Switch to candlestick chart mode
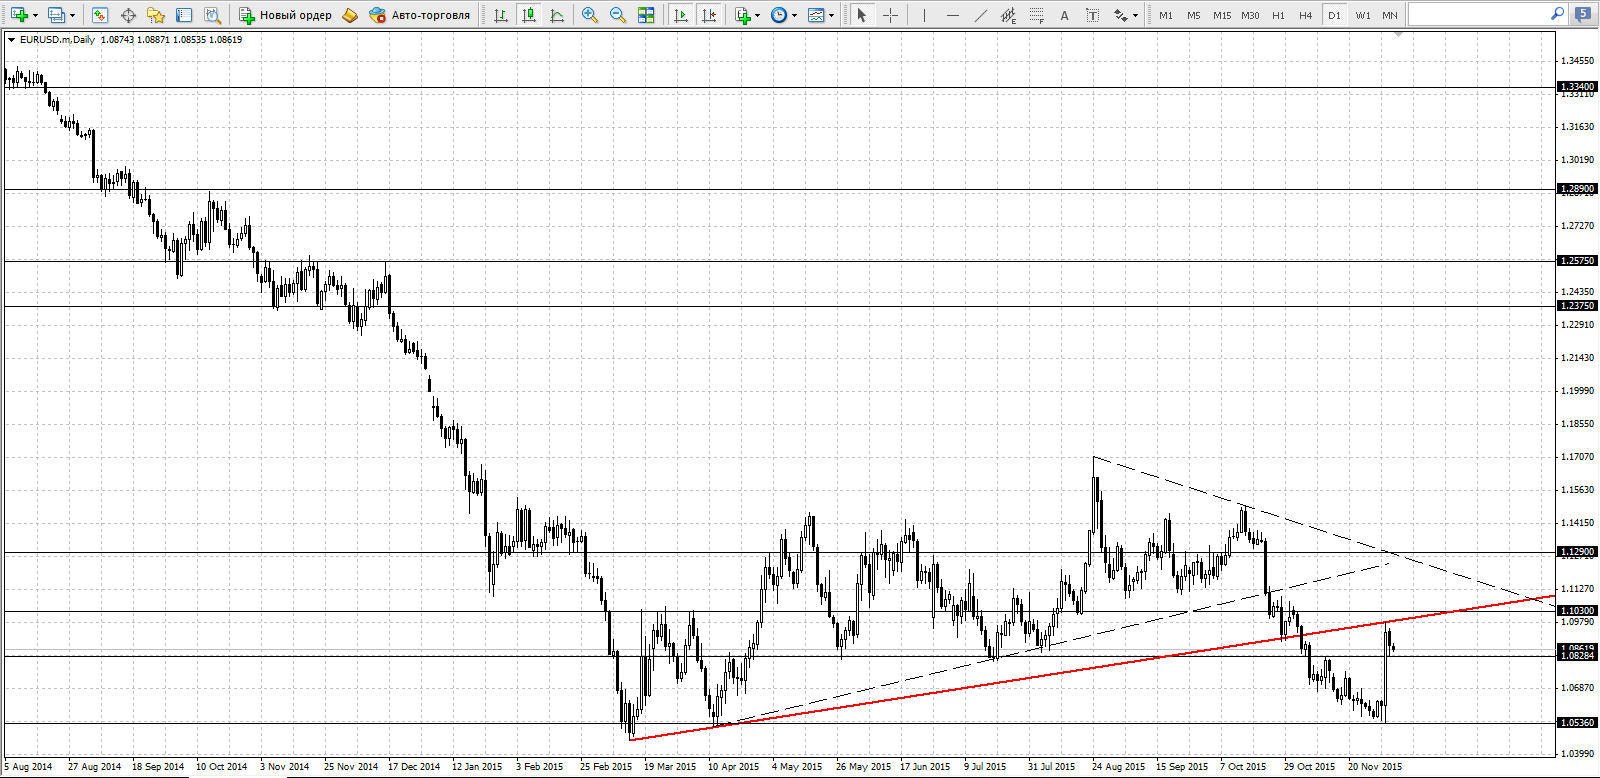 click(529, 15)
